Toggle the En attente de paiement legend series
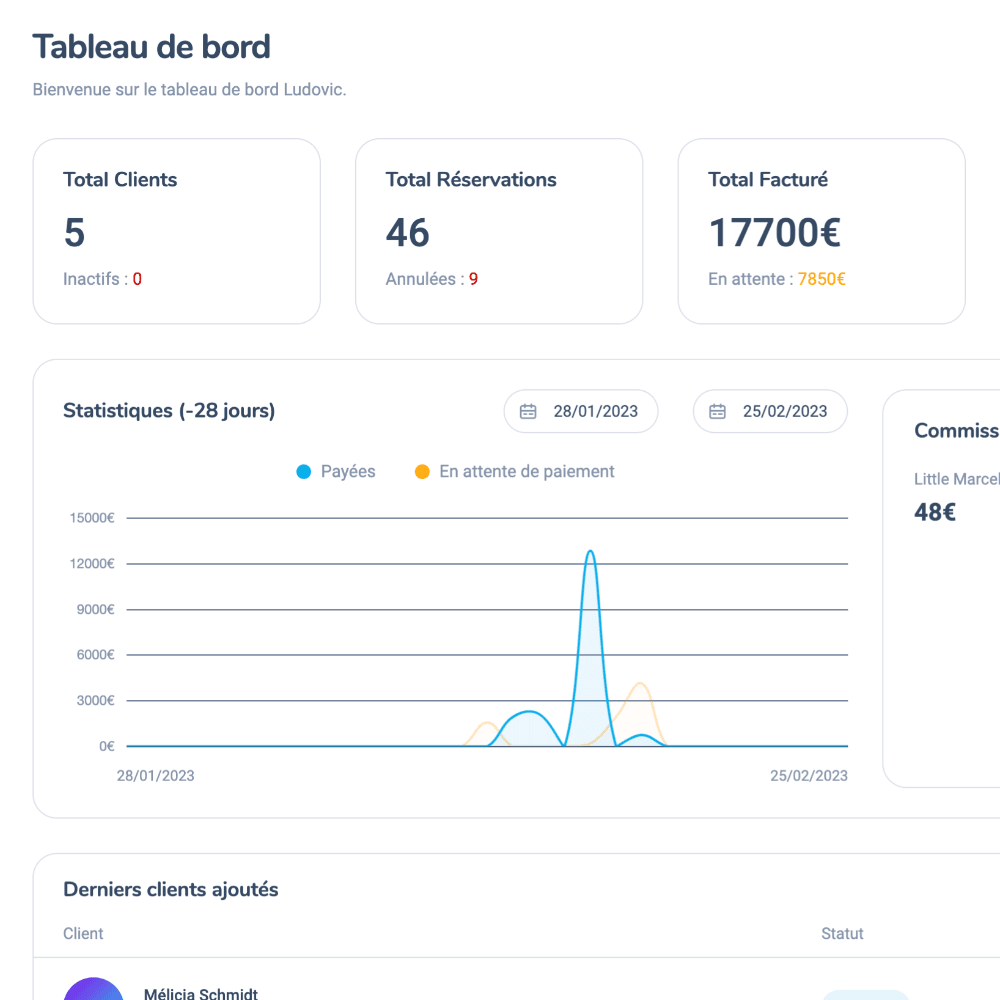1000x1000 pixels. tap(515, 471)
